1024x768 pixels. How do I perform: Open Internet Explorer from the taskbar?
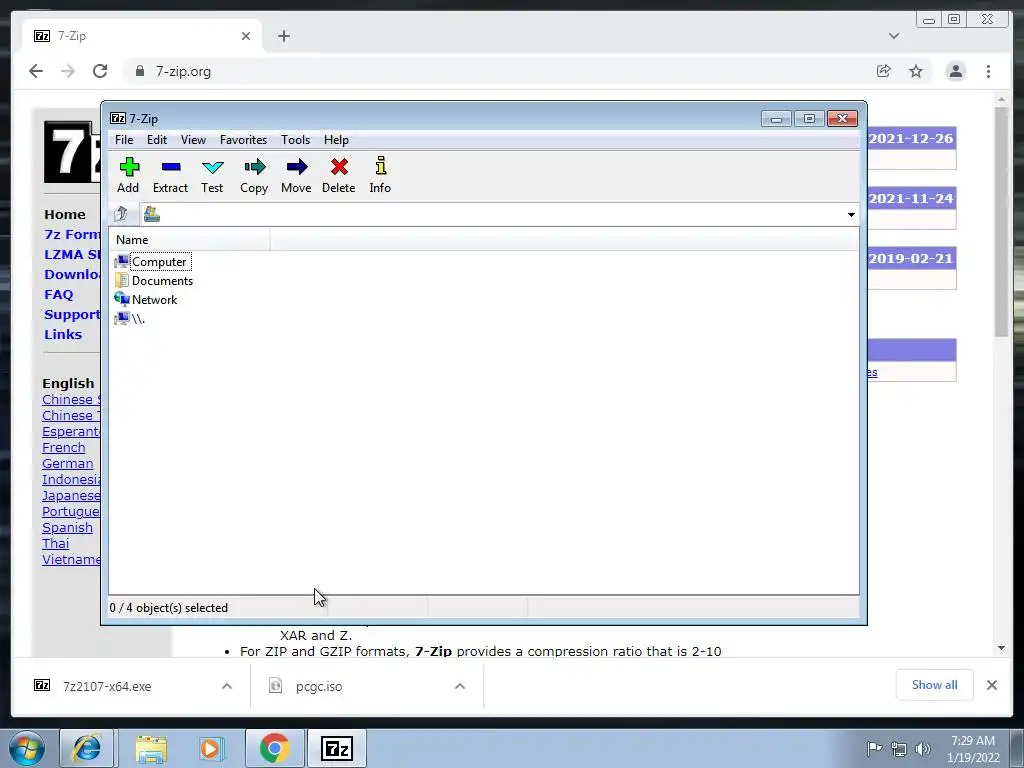click(x=87, y=748)
